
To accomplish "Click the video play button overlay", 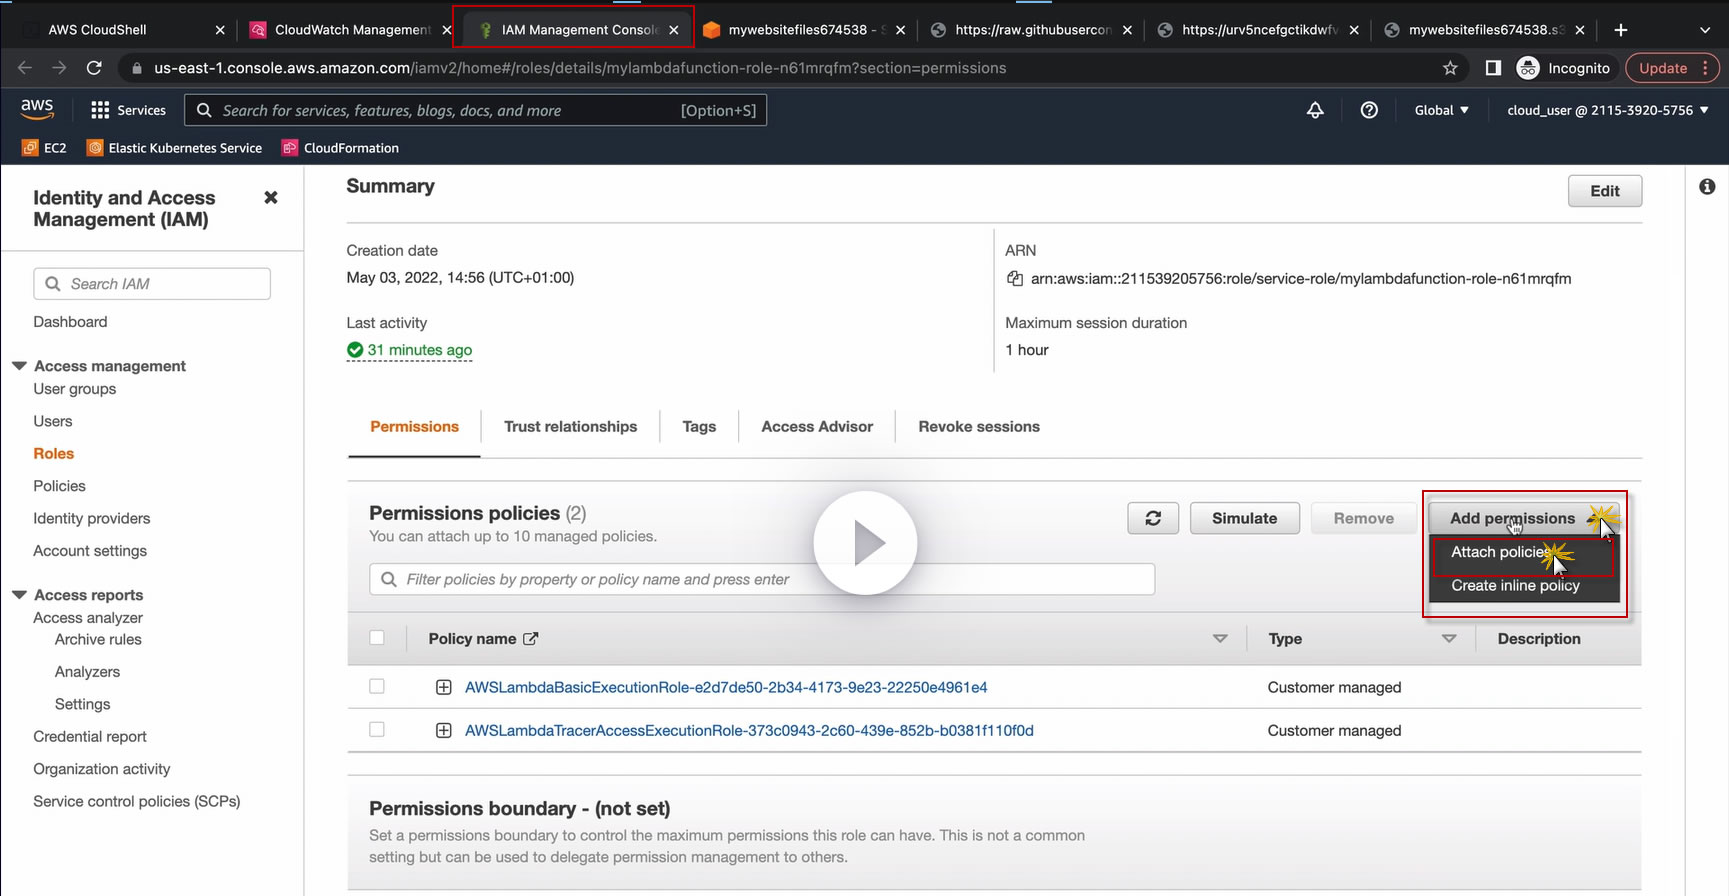I will coord(865,543).
